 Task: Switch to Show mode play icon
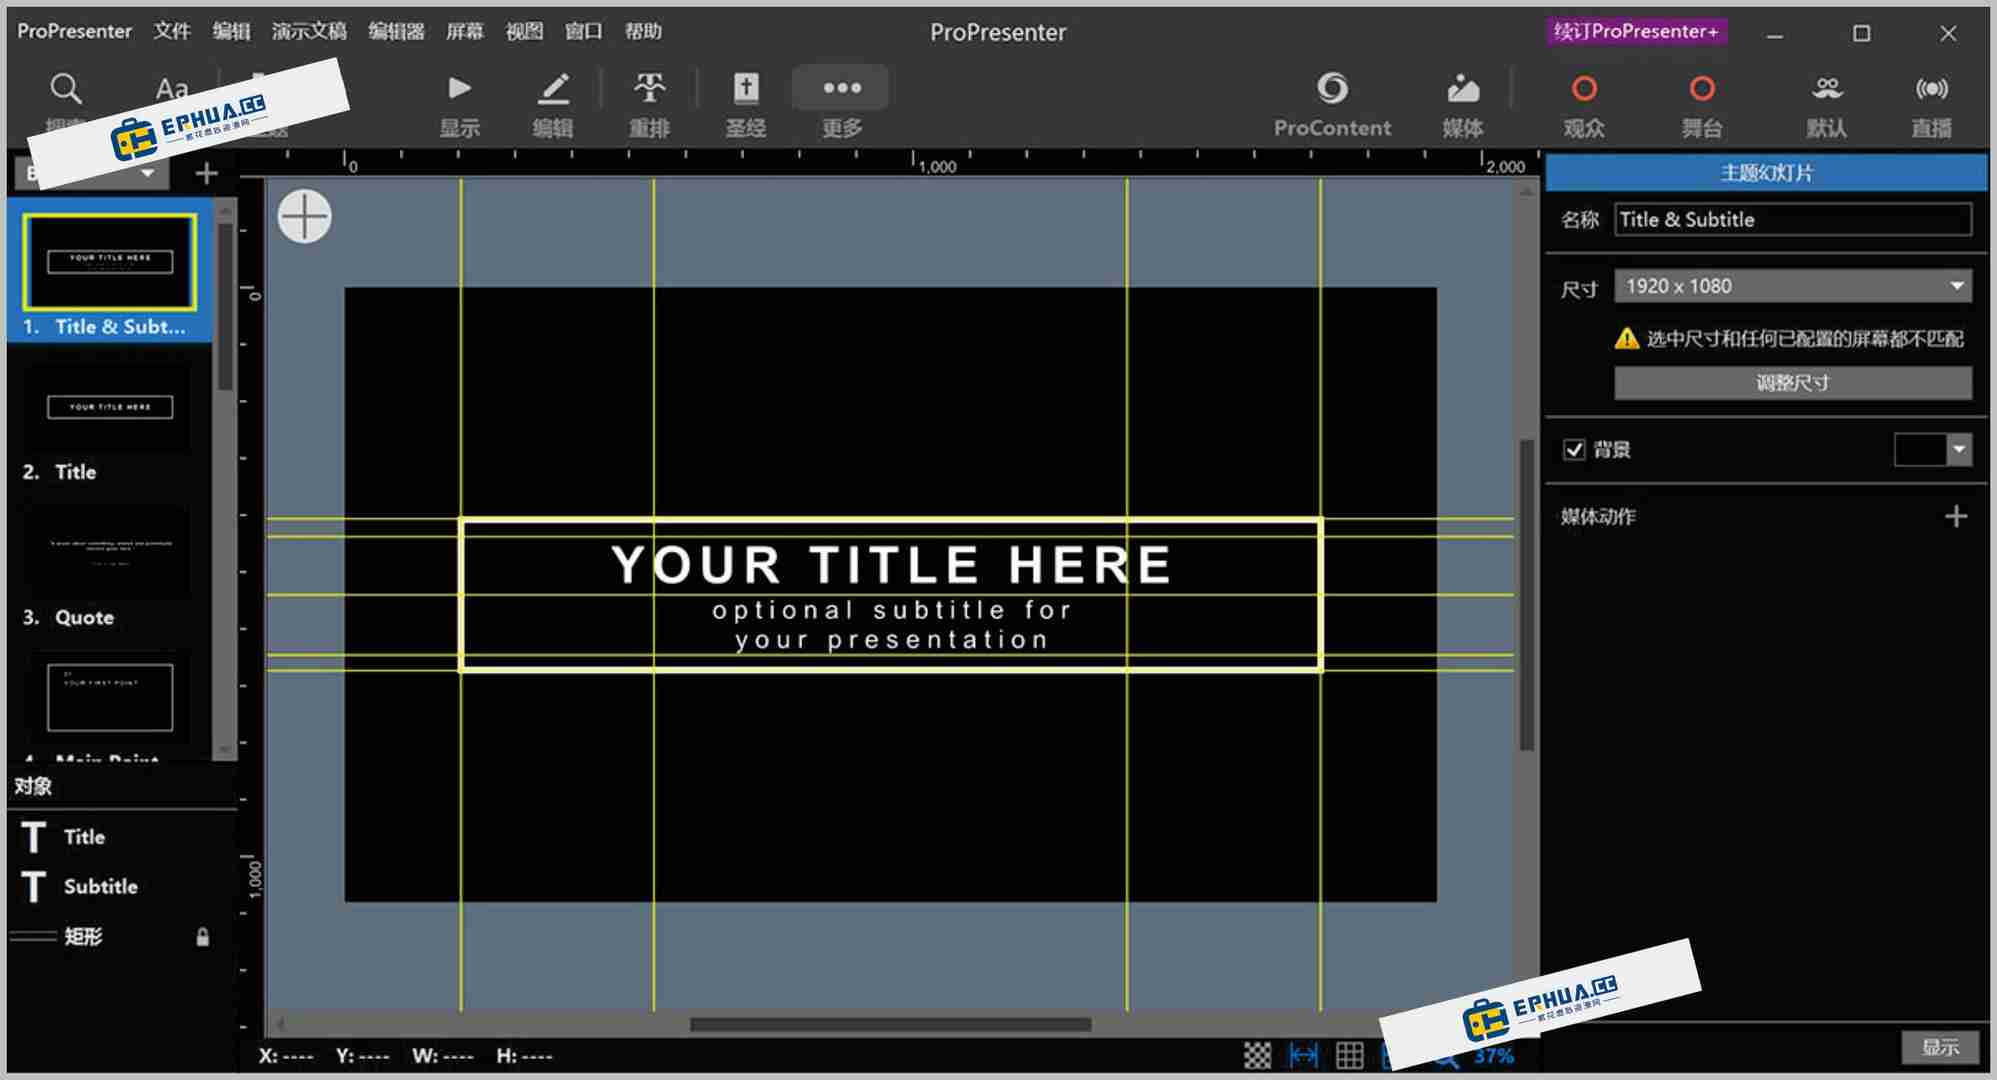tap(459, 89)
